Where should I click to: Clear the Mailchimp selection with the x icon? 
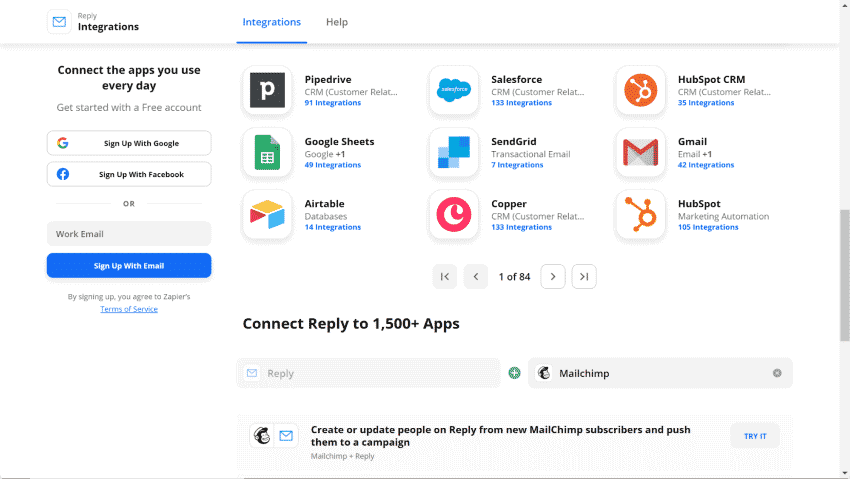tap(777, 373)
